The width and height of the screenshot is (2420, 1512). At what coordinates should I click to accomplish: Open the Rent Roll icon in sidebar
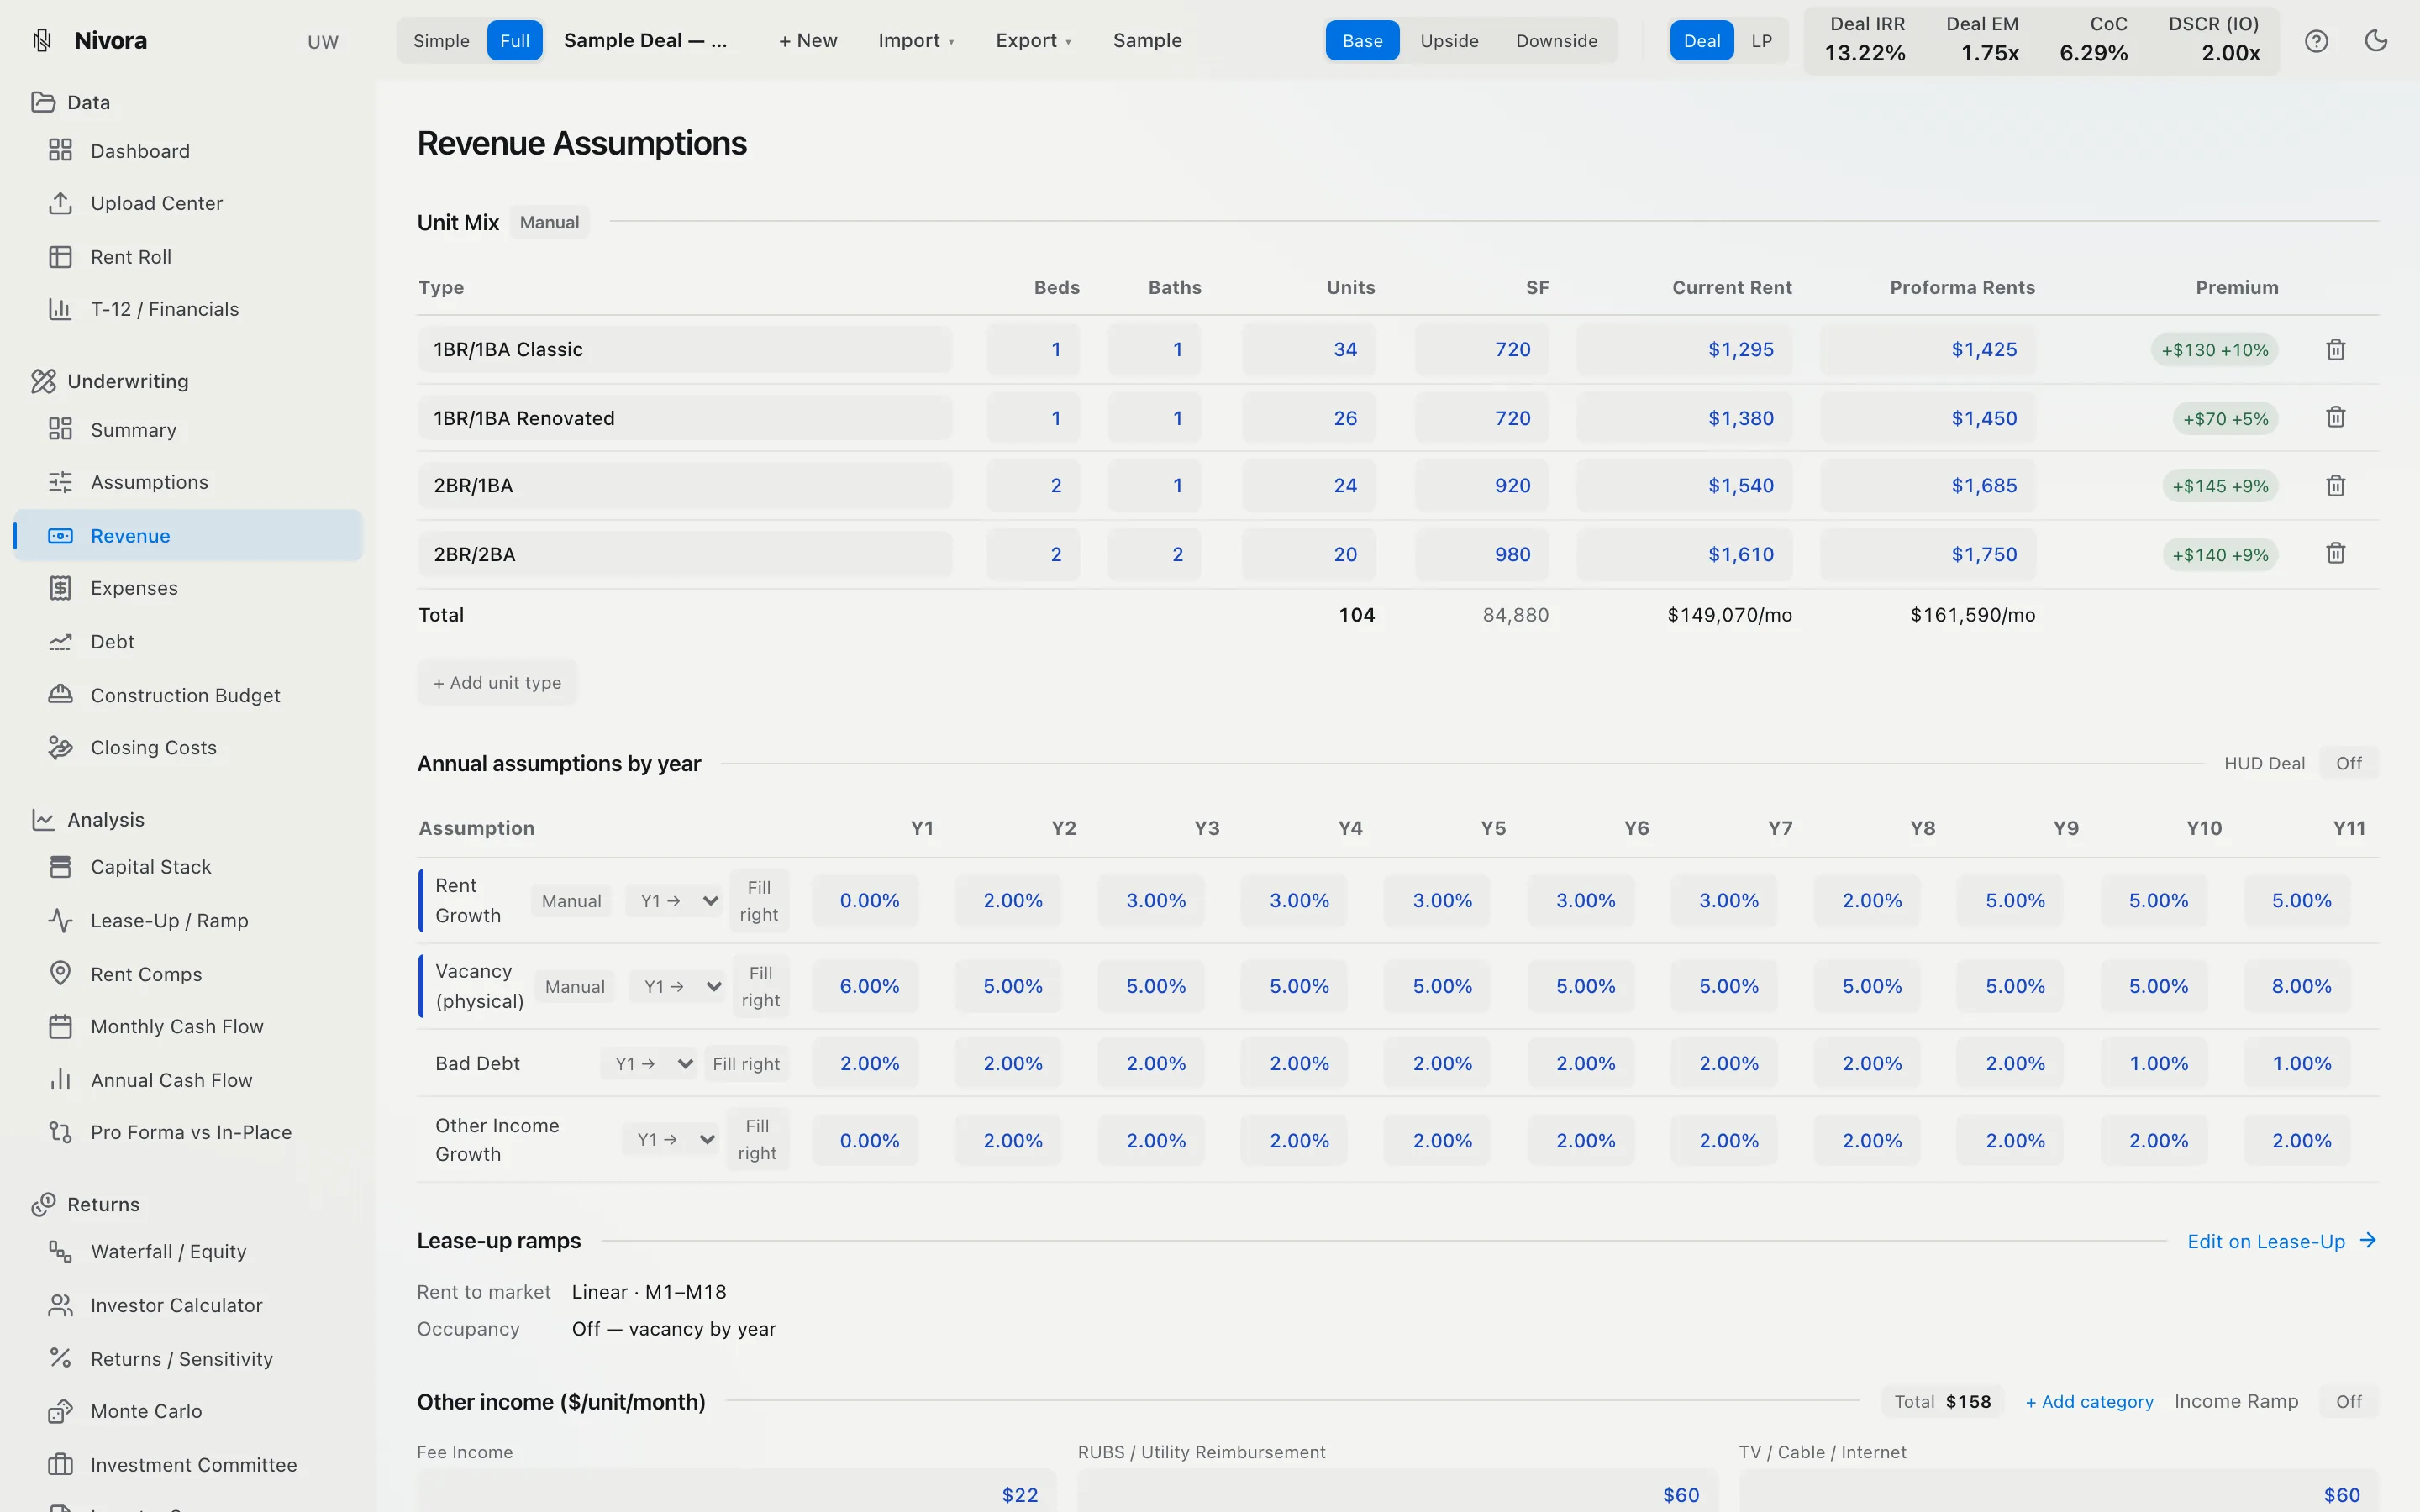pos(60,257)
